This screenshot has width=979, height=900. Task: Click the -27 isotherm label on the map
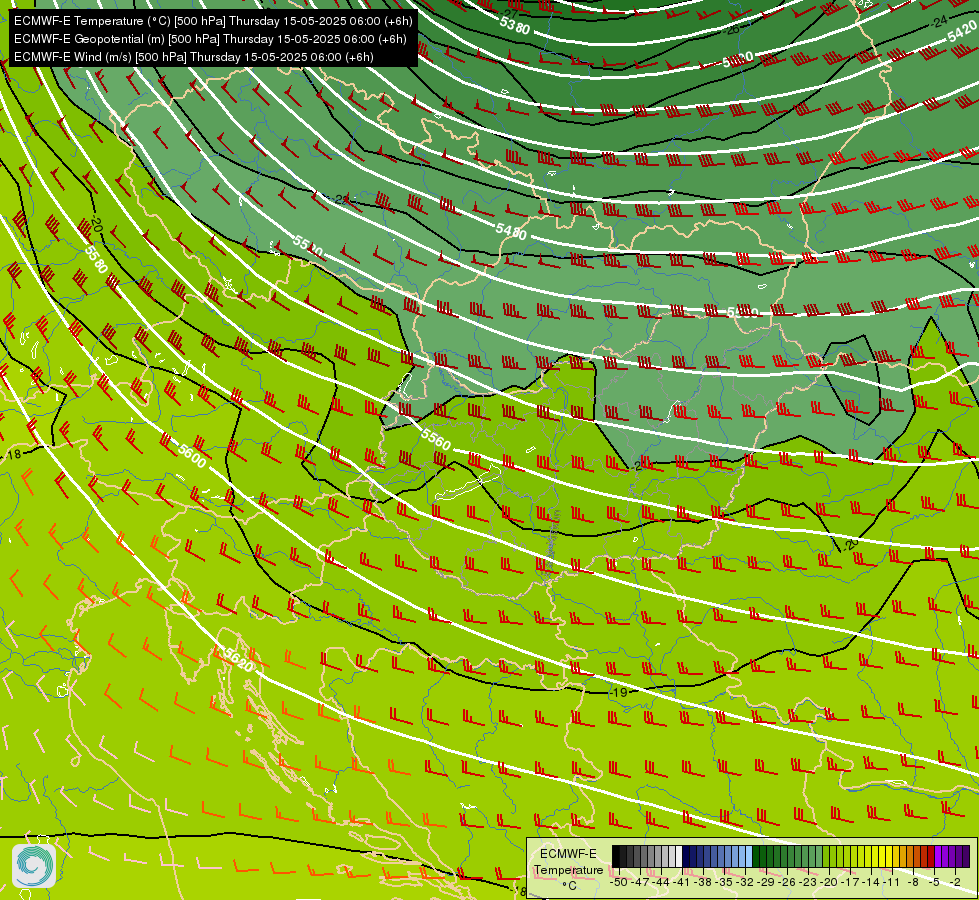[510, 14]
